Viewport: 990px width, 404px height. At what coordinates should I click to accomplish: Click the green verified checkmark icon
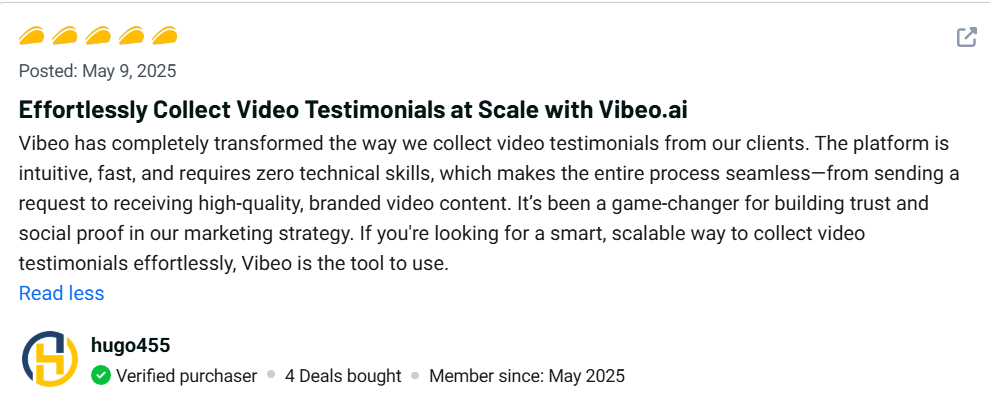(100, 376)
